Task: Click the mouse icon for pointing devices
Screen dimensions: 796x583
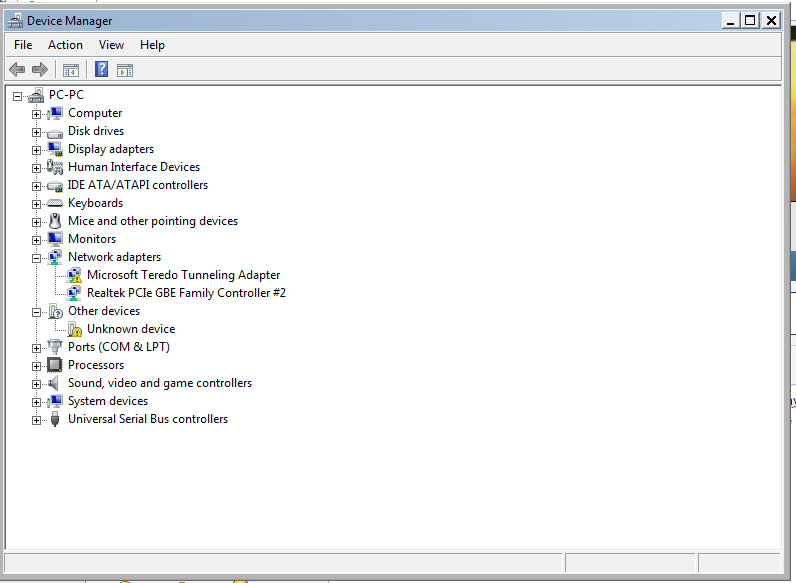Action: pos(55,221)
